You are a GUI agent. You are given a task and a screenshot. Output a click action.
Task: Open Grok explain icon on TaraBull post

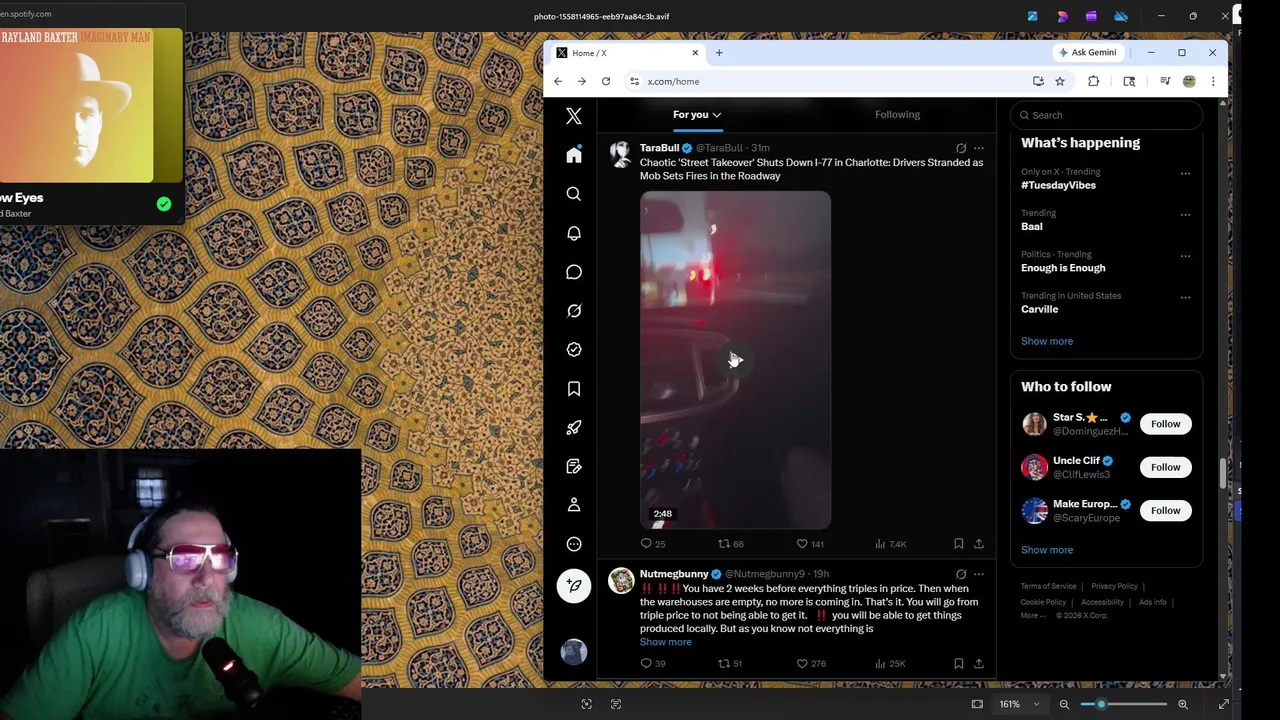tap(961, 148)
